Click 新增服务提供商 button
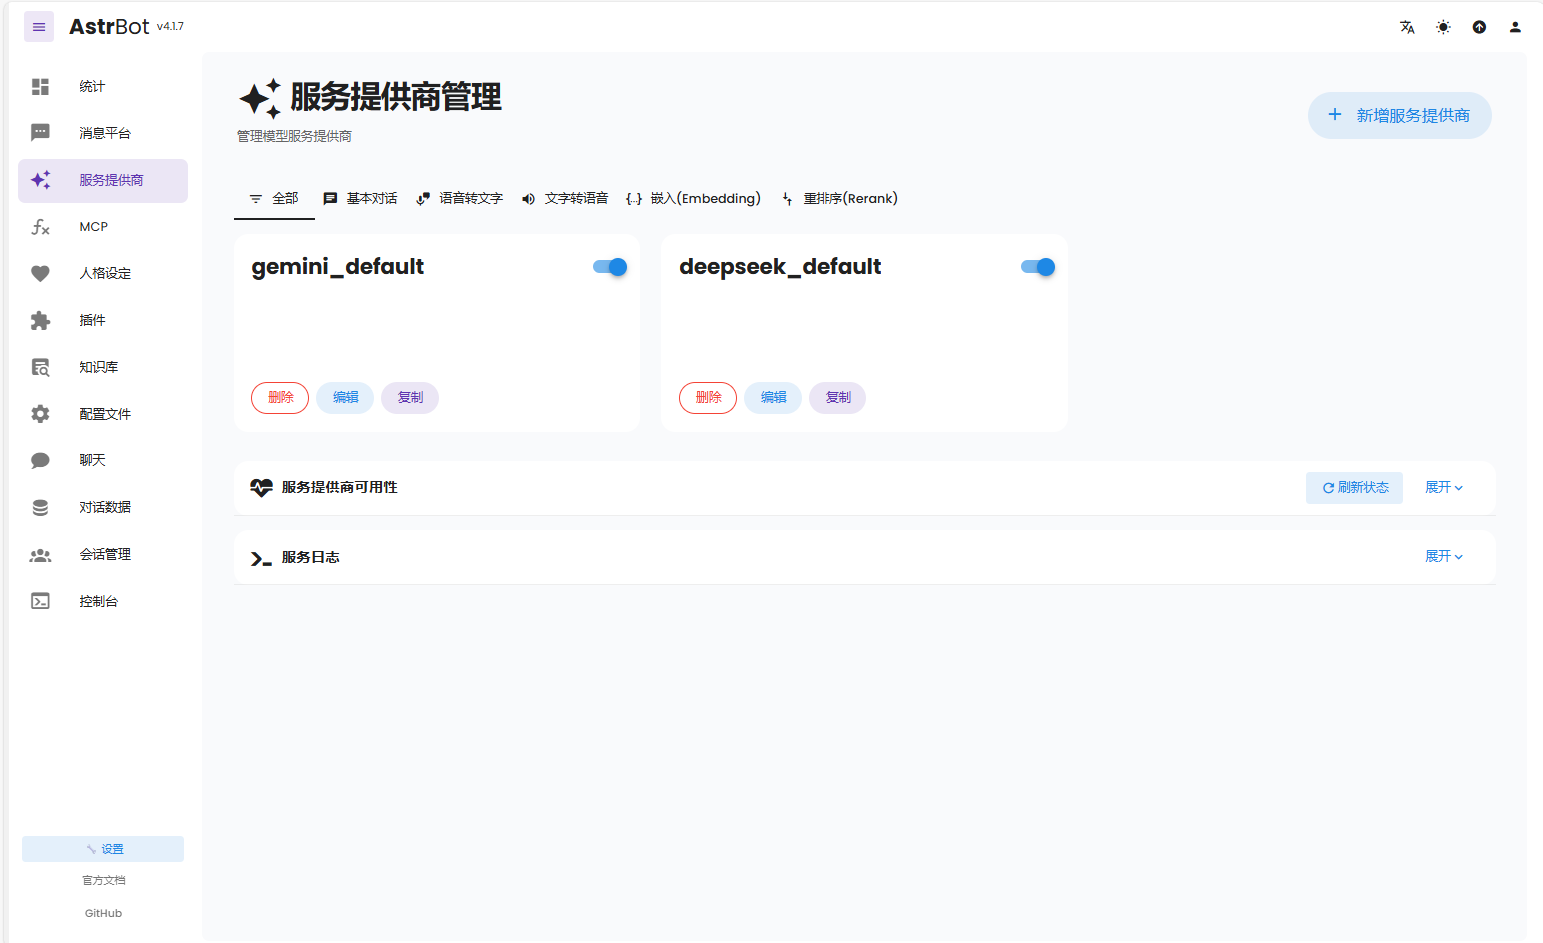 tap(1400, 116)
